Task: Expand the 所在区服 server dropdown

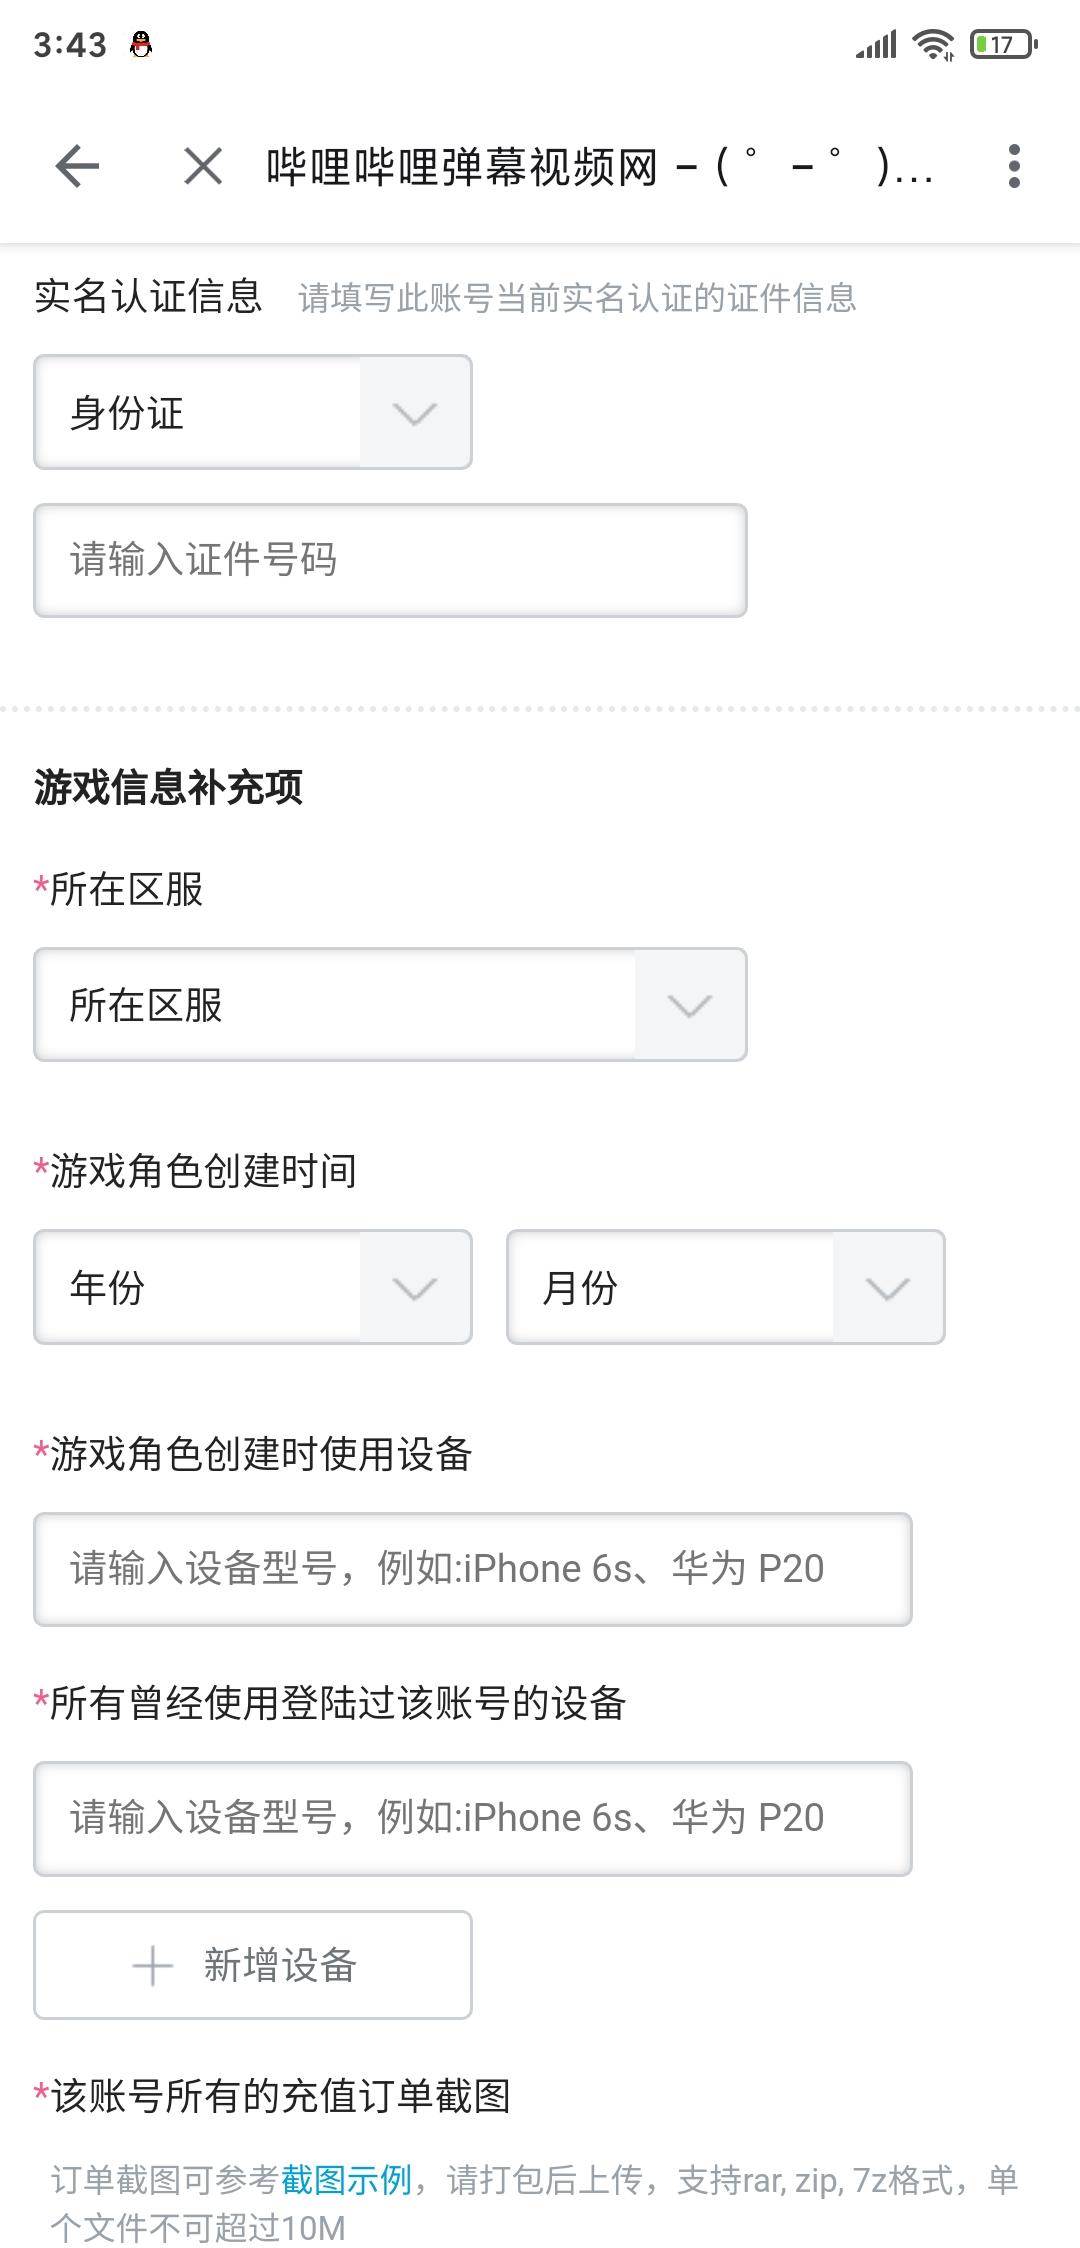Action: (x=390, y=1004)
